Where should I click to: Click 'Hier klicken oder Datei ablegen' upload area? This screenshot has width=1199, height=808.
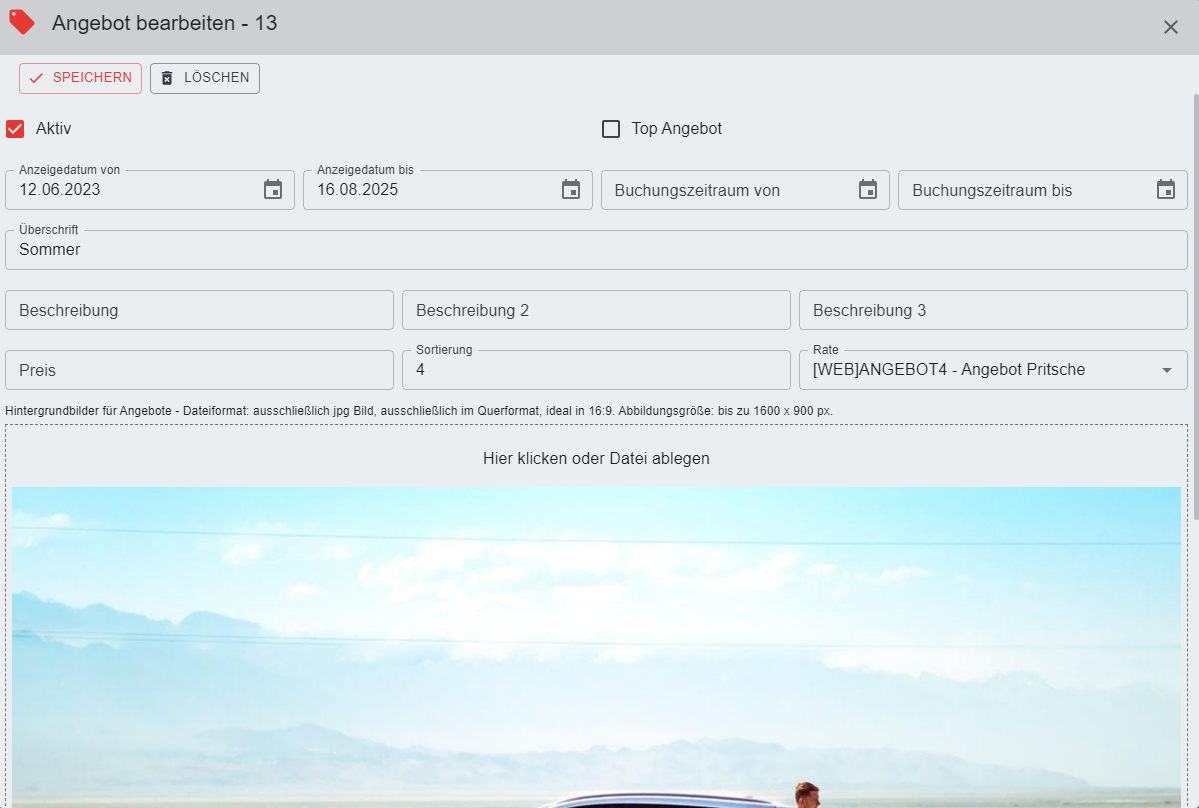point(596,459)
